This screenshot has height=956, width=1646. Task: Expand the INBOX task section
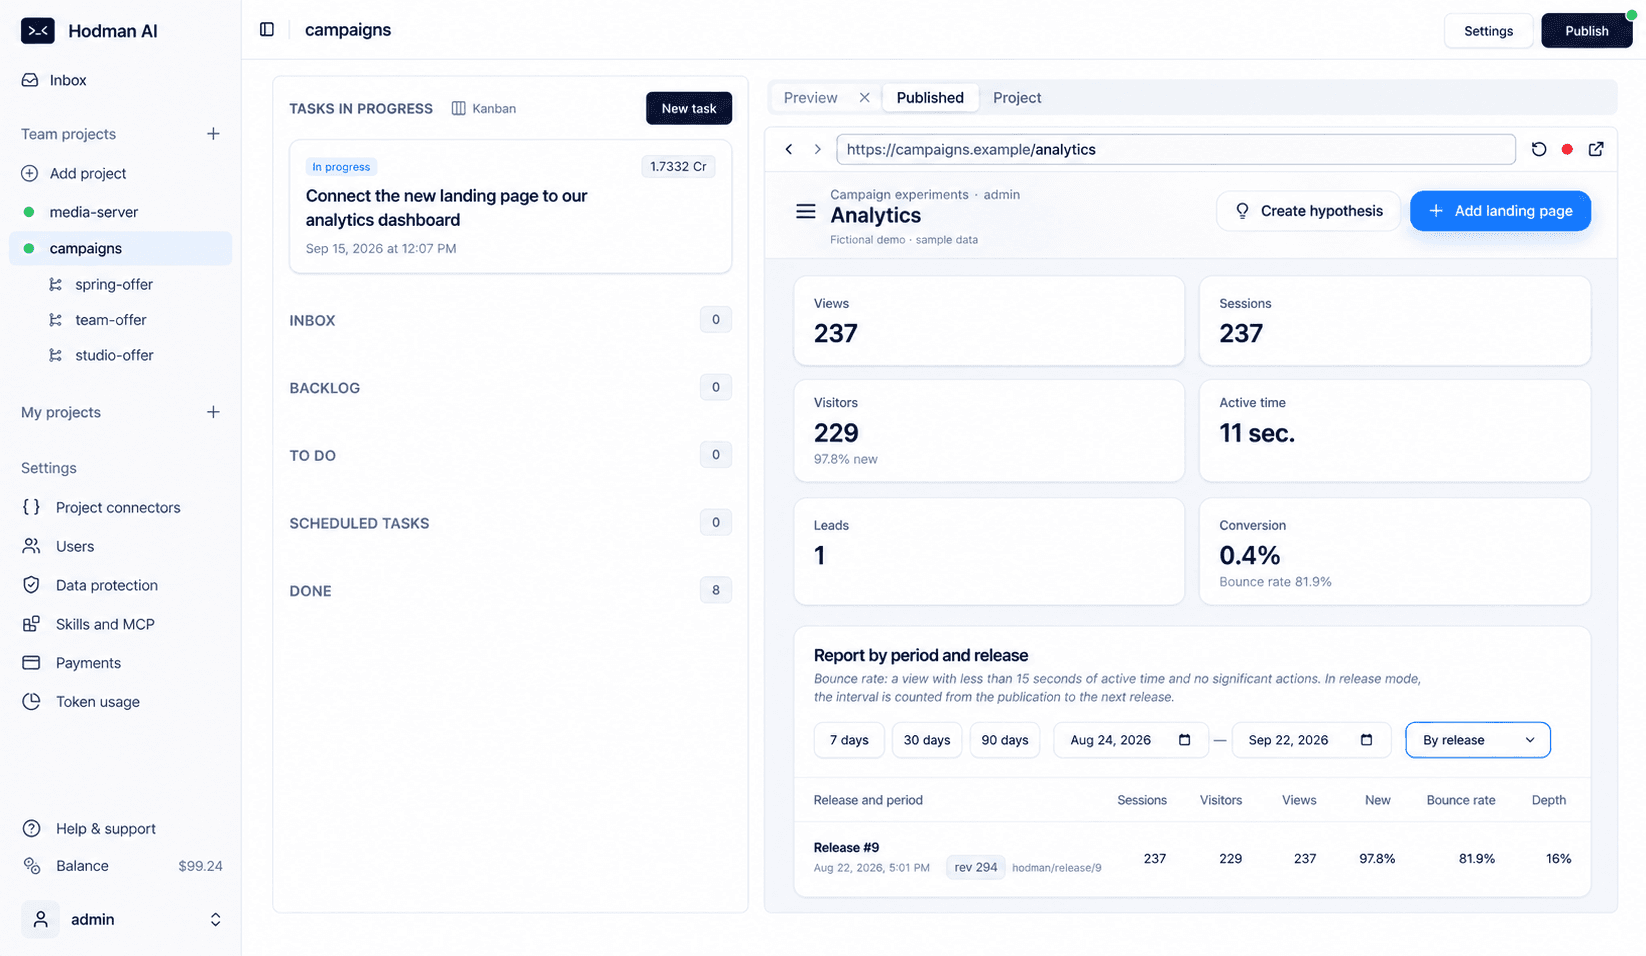click(x=510, y=320)
